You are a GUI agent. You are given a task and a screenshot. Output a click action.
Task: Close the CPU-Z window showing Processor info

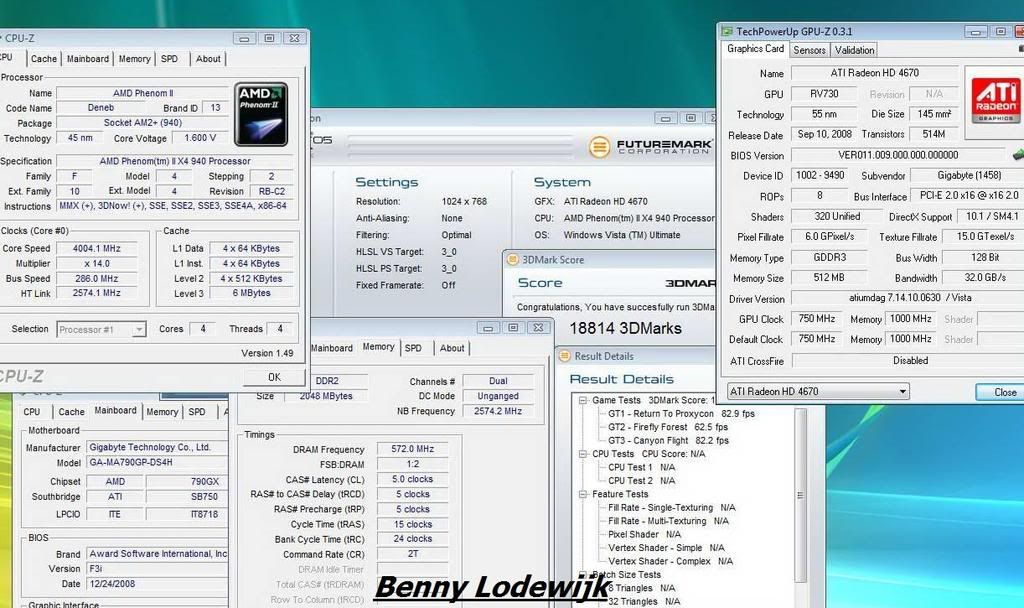click(x=295, y=39)
